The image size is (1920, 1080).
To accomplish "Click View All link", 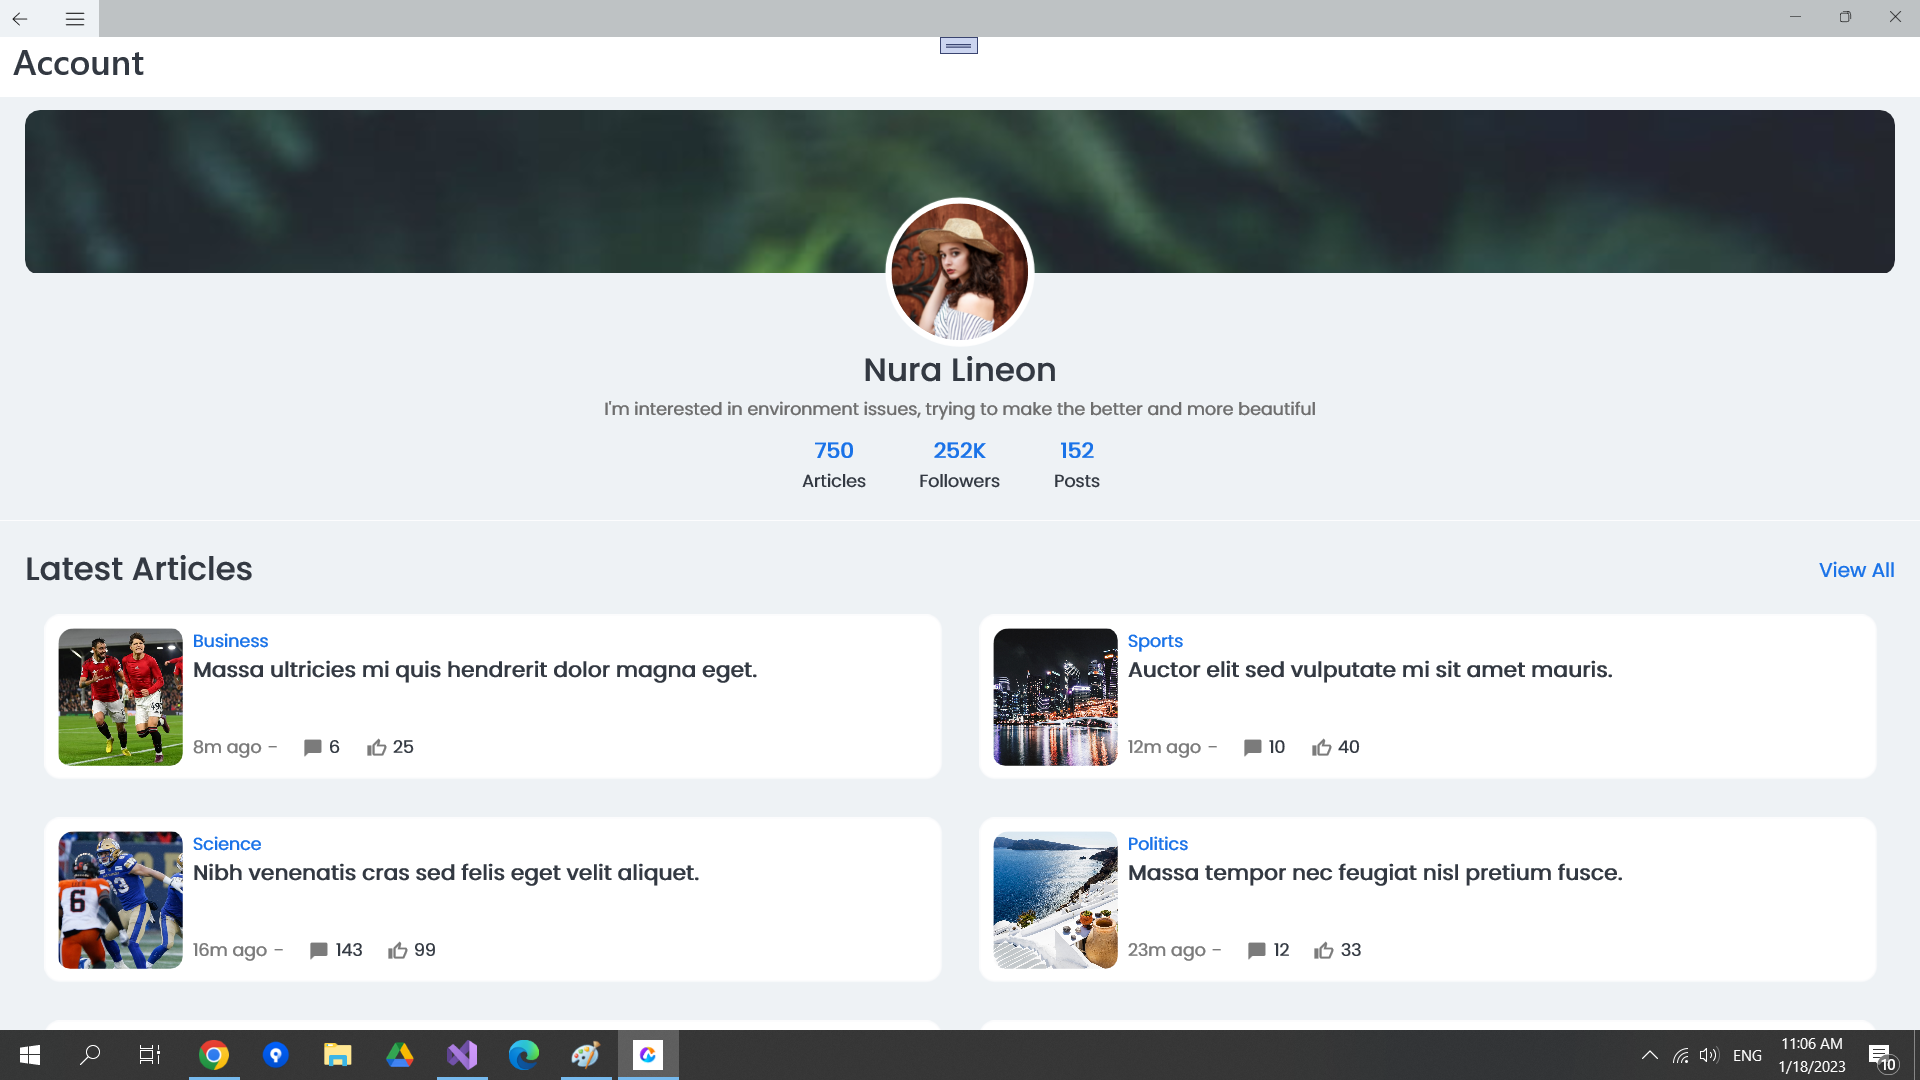I will 1856,570.
